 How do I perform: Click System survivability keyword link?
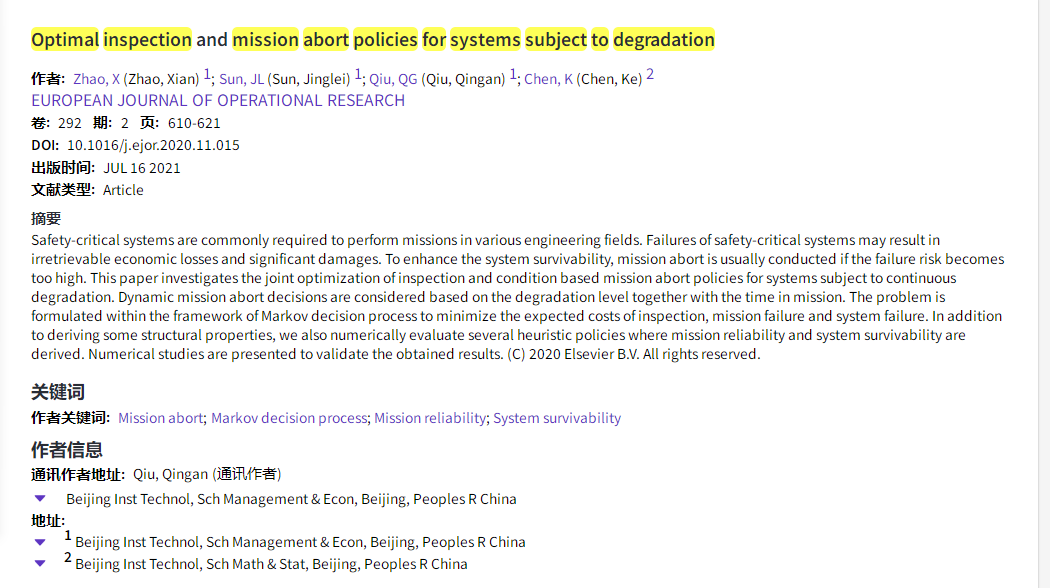click(x=557, y=418)
